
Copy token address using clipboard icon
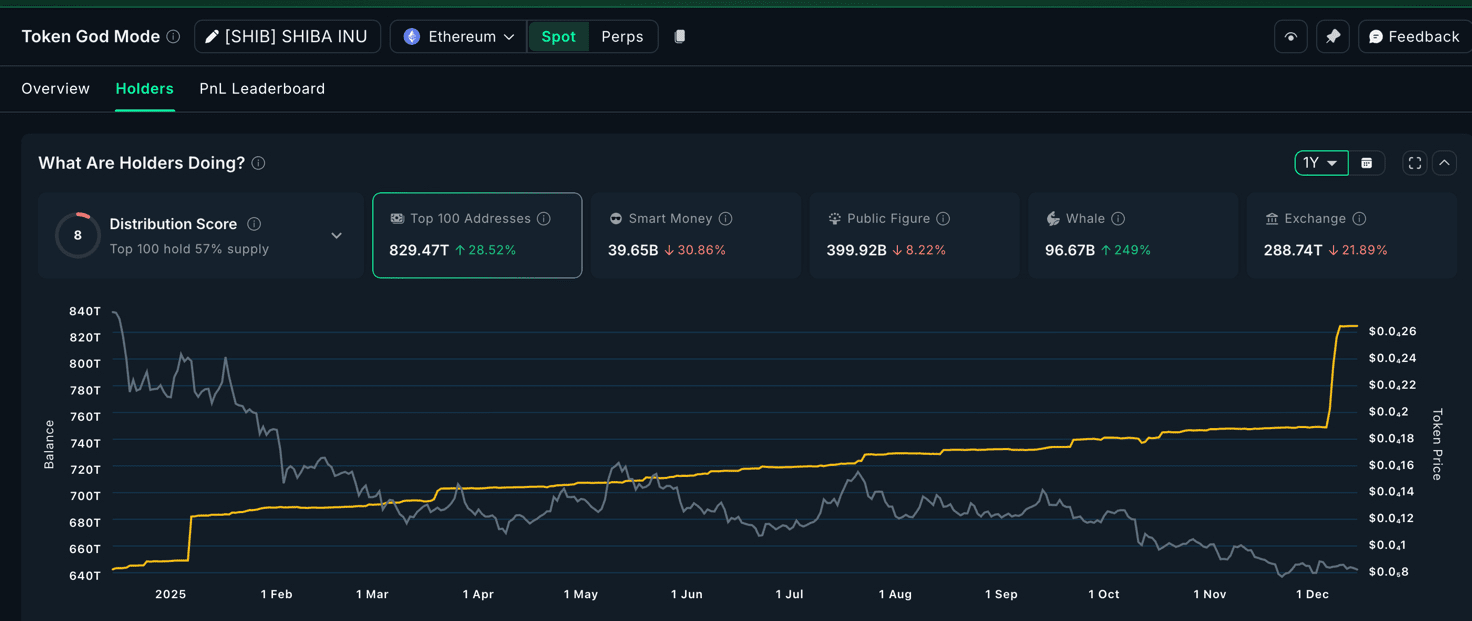coord(680,37)
